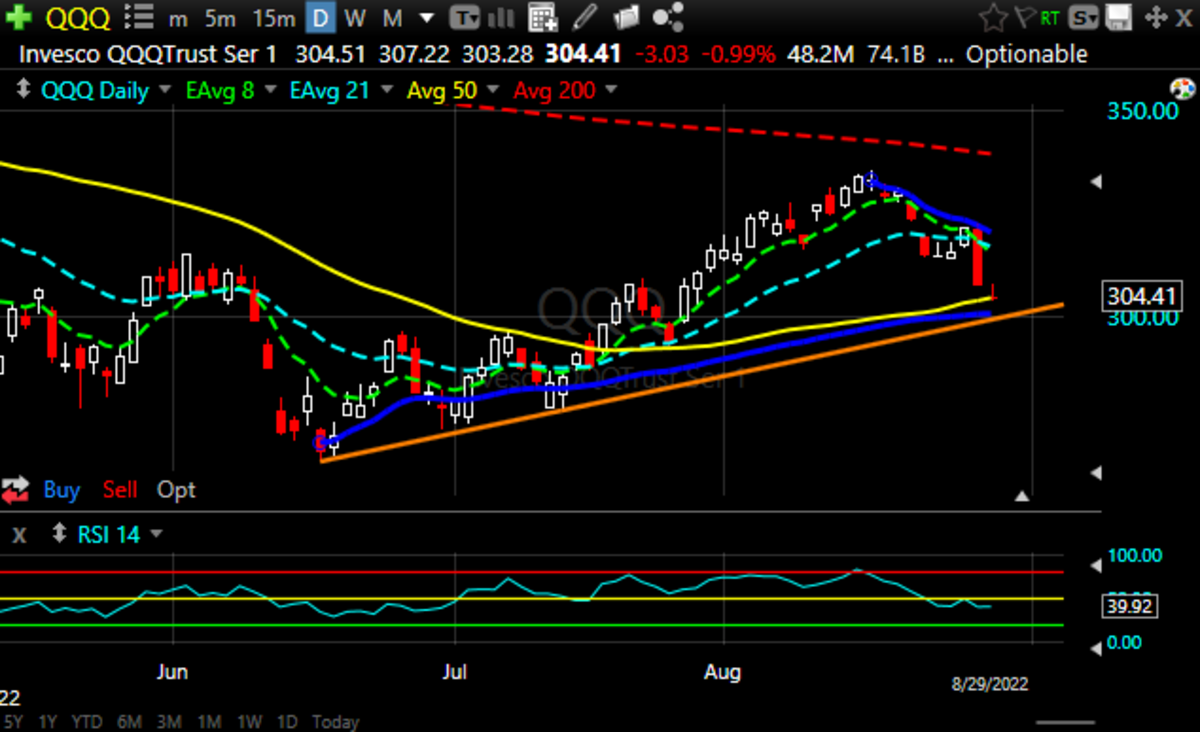This screenshot has height=732, width=1200.
Task: Favorite this chart with the star icon
Action: pos(992,17)
